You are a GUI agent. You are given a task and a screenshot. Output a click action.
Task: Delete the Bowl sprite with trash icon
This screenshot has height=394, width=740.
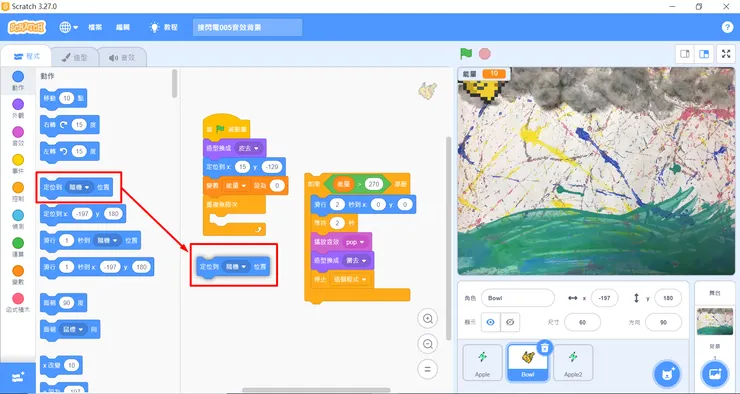coord(545,348)
